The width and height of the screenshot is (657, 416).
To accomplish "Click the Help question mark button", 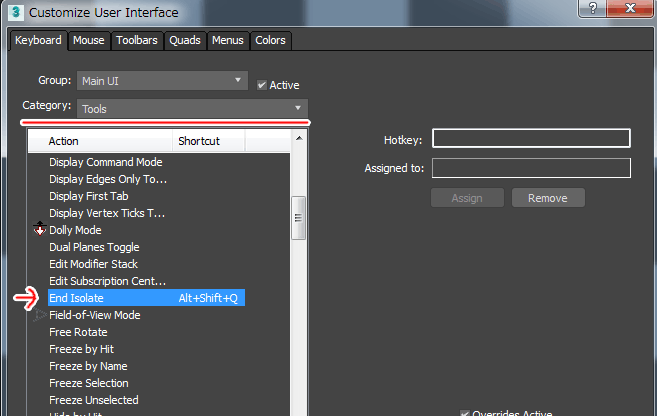I will pos(597,10).
